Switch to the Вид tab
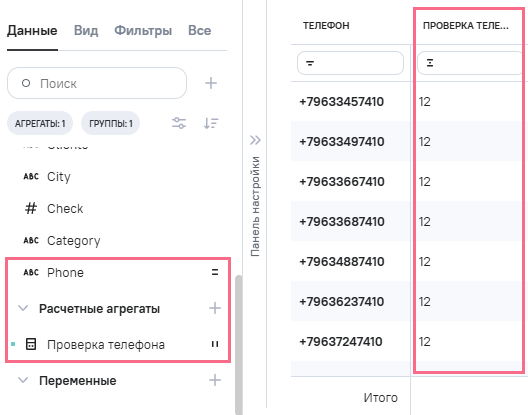This screenshot has width=528, height=415. 86,31
